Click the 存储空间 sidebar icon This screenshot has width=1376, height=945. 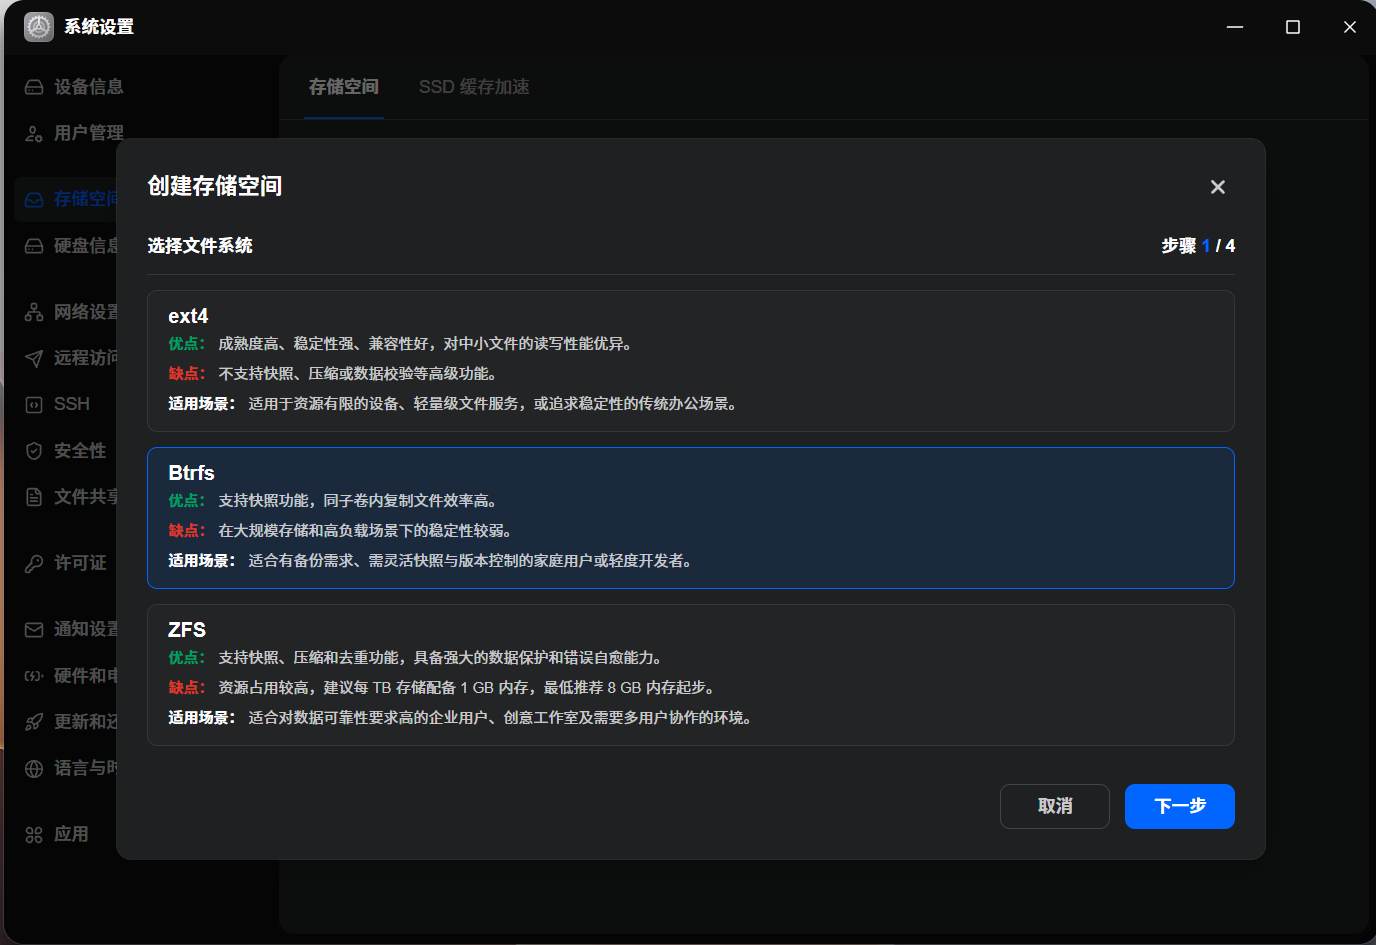coord(34,199)
